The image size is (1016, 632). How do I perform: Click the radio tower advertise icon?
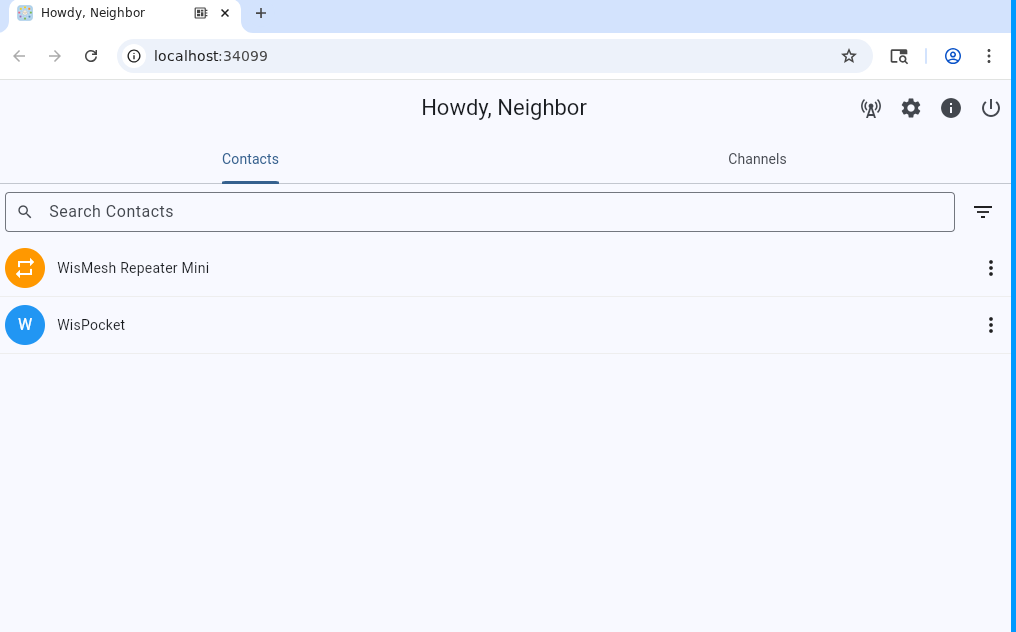click(871, 108)
